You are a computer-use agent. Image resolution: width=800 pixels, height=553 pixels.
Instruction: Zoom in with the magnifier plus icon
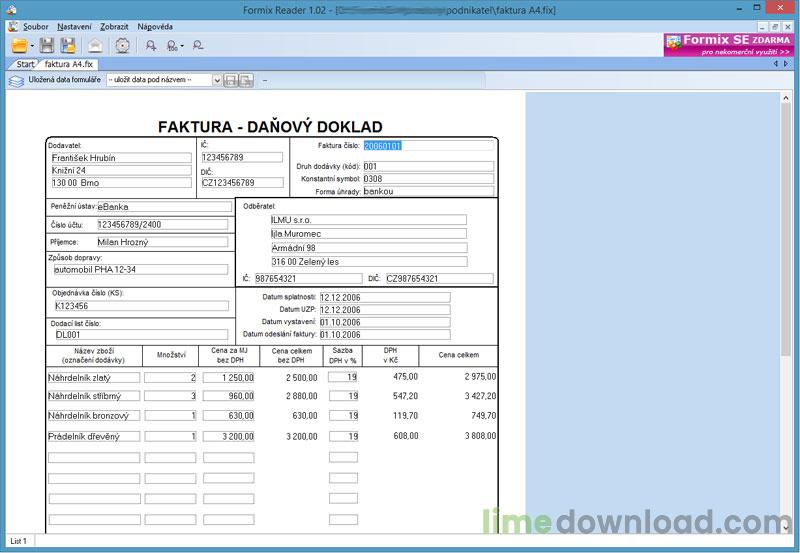[151, 46]
